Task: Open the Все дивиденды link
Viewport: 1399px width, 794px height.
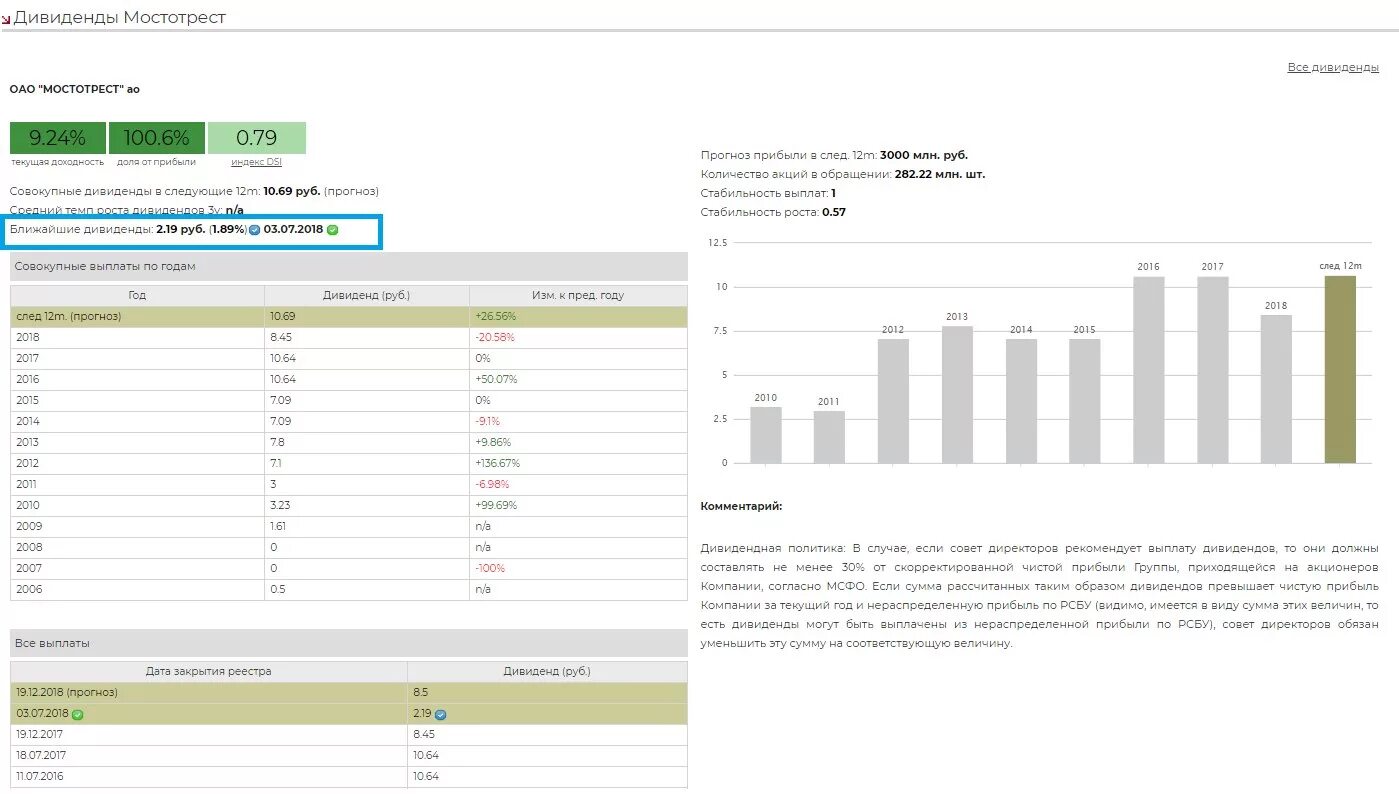Action: (x=1333, y=67)
